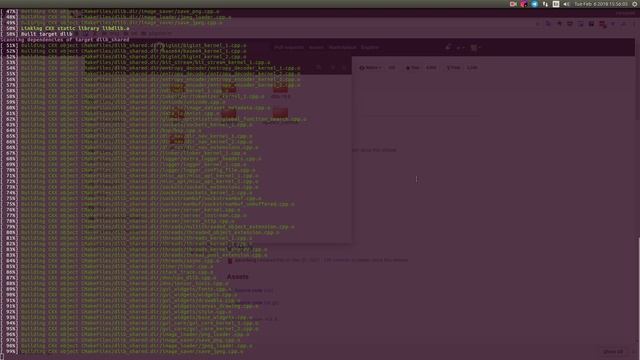Open the system settings gear menu
Screen dimensions: 640x360
(x=635, y=4)
